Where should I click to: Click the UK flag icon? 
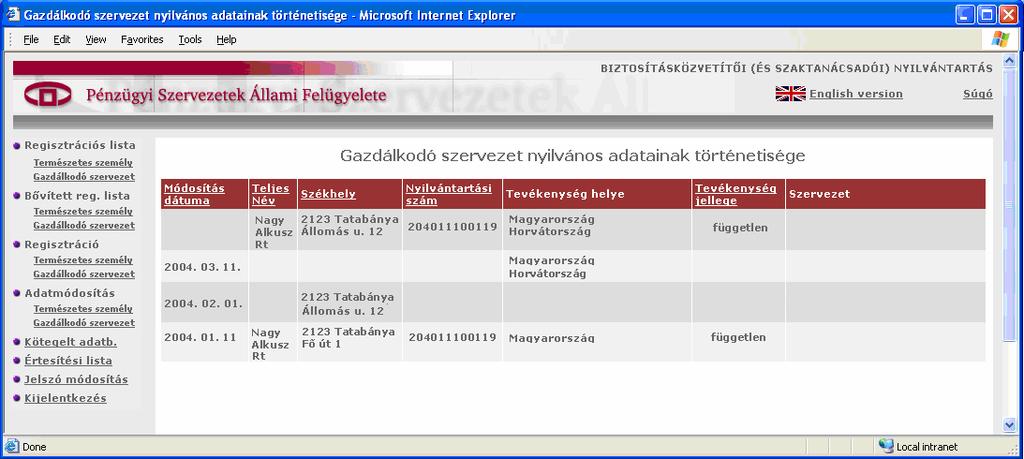[790, 93]
